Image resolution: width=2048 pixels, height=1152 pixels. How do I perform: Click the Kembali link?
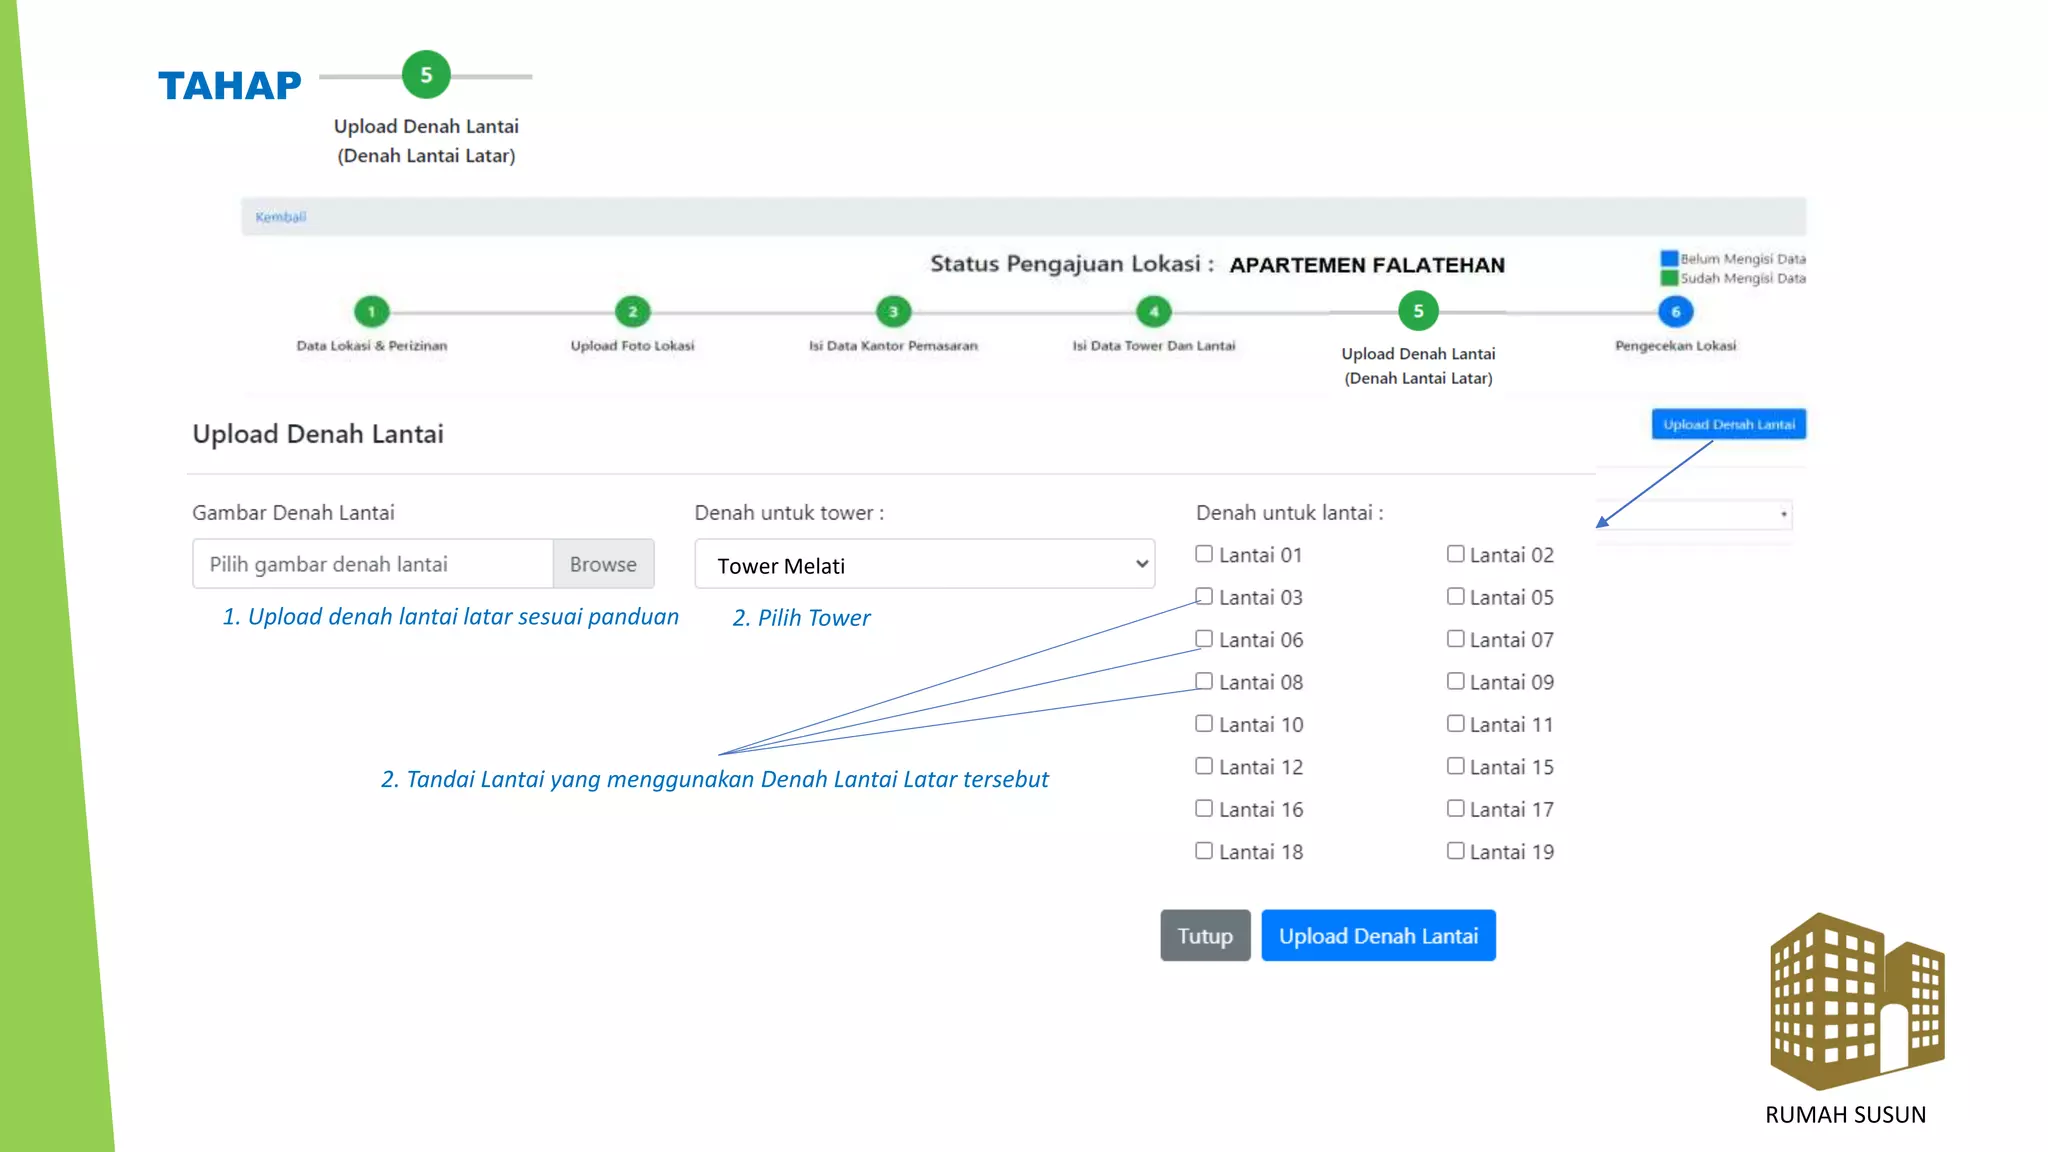pyautogui.click(x=280, y=217)
